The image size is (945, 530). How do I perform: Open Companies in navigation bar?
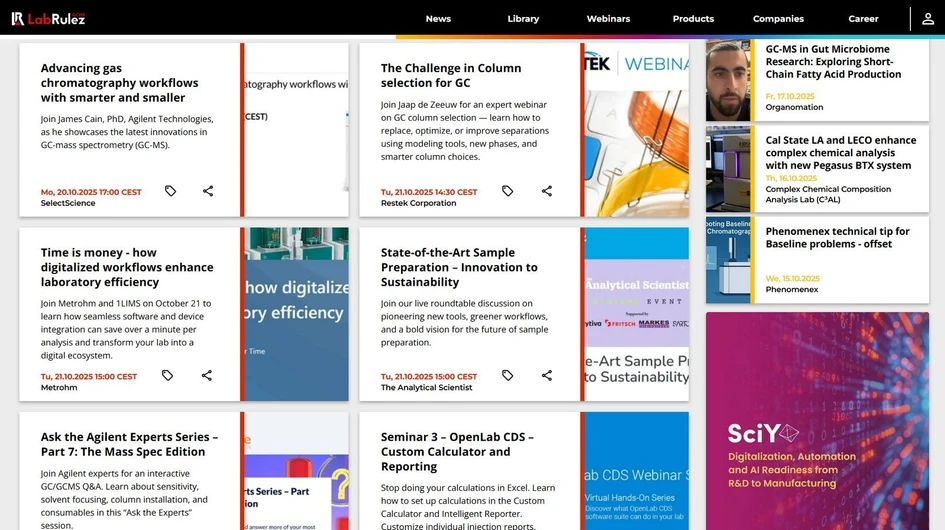point(778,19)
